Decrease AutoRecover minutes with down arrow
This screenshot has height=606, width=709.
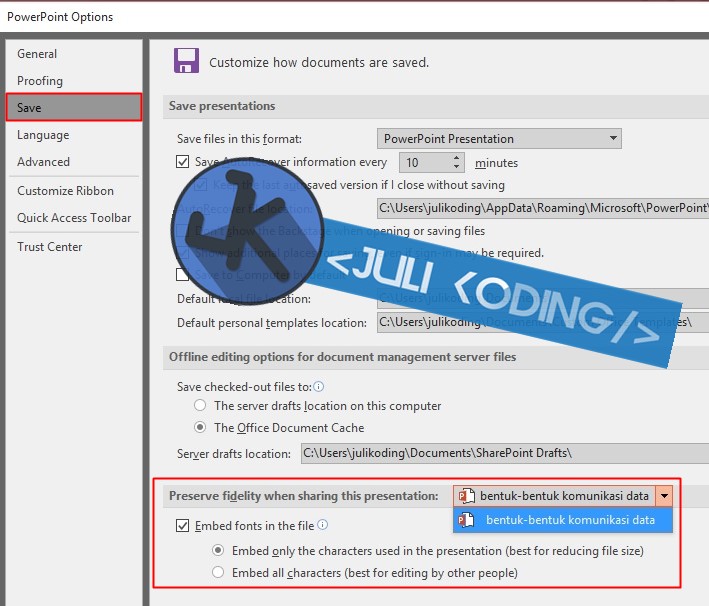coord(457,167)
